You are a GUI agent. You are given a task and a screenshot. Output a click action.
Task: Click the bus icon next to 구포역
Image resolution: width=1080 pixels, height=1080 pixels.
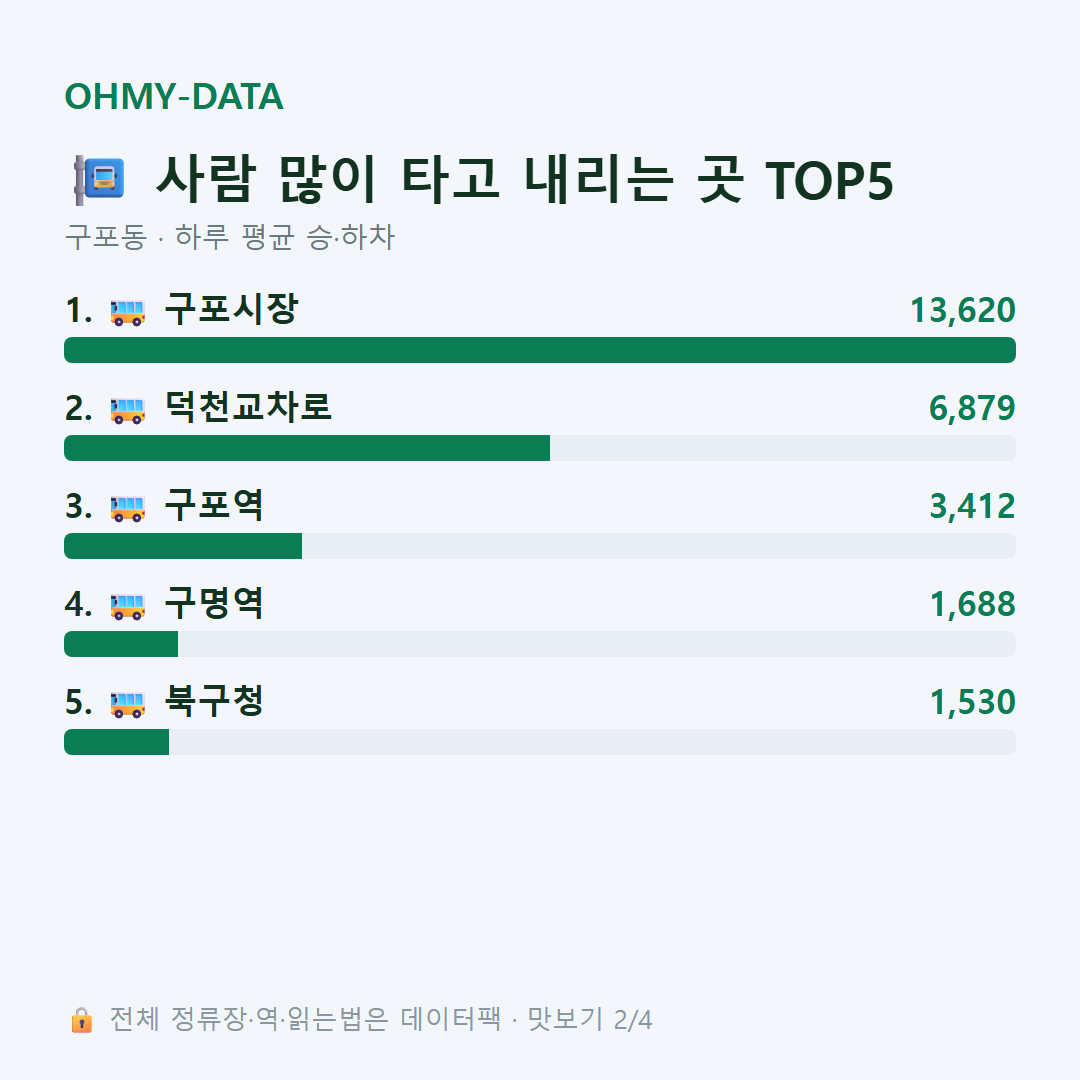coord(128,508)
